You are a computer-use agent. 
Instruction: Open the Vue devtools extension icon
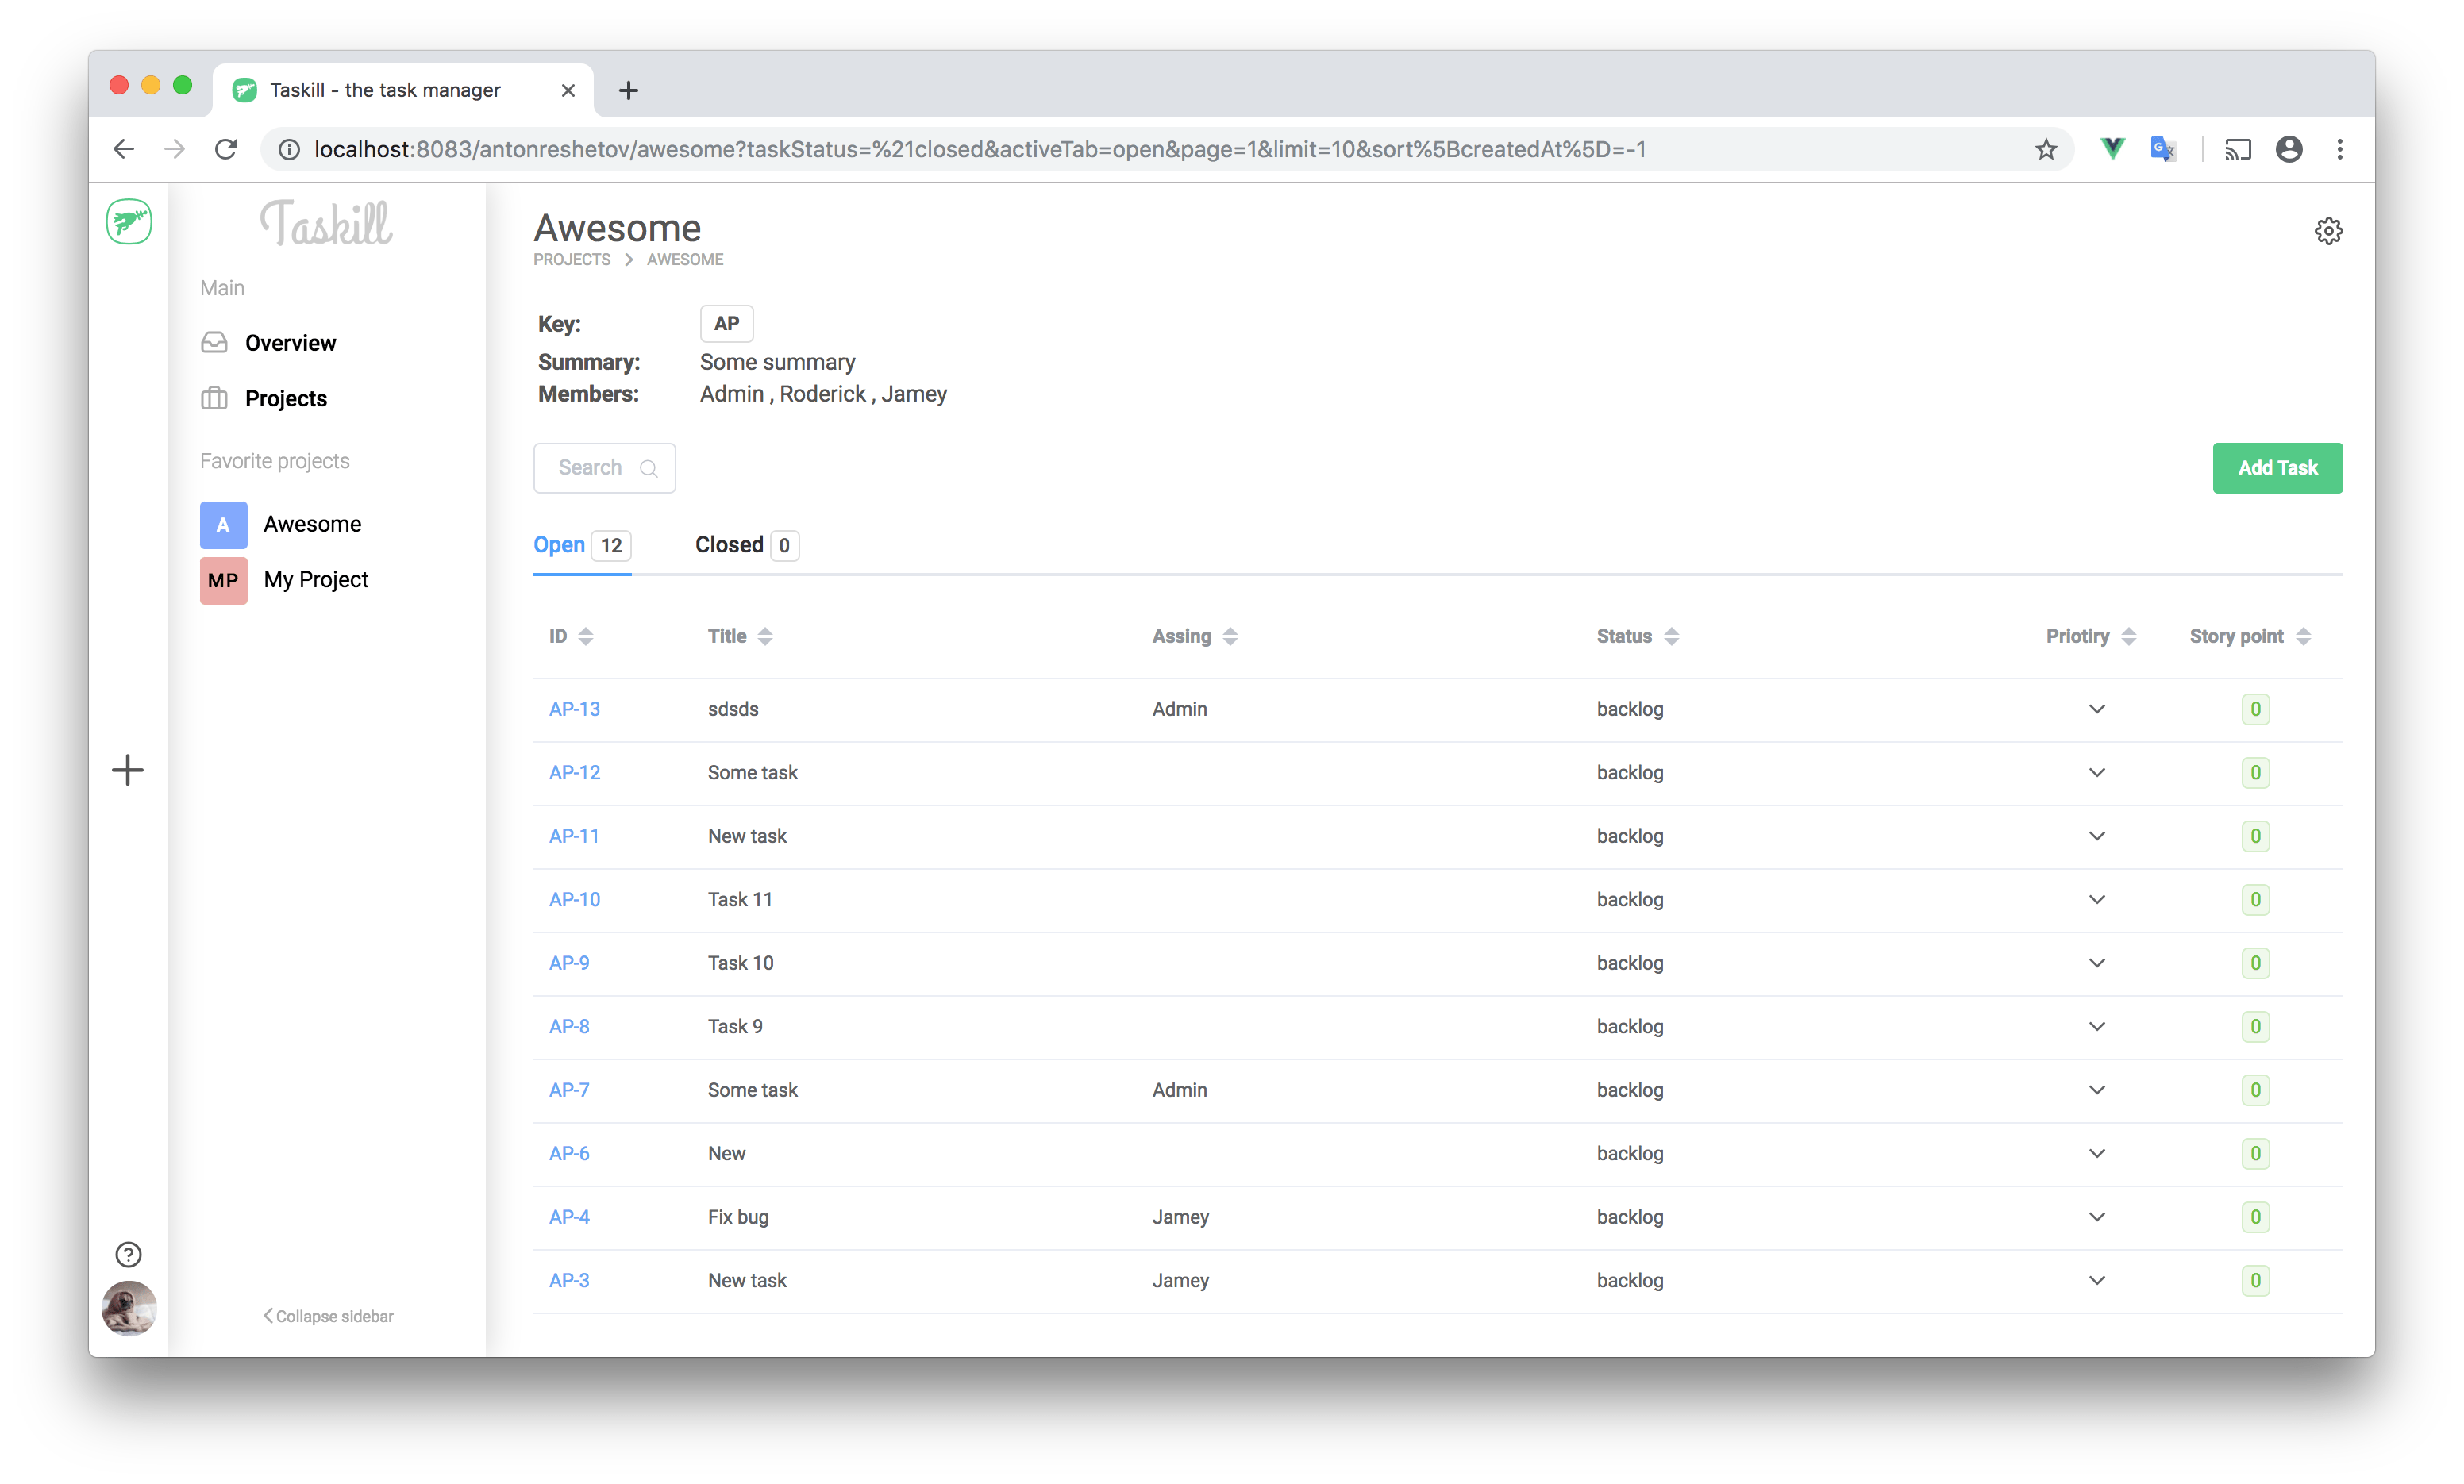point(2112,149)
